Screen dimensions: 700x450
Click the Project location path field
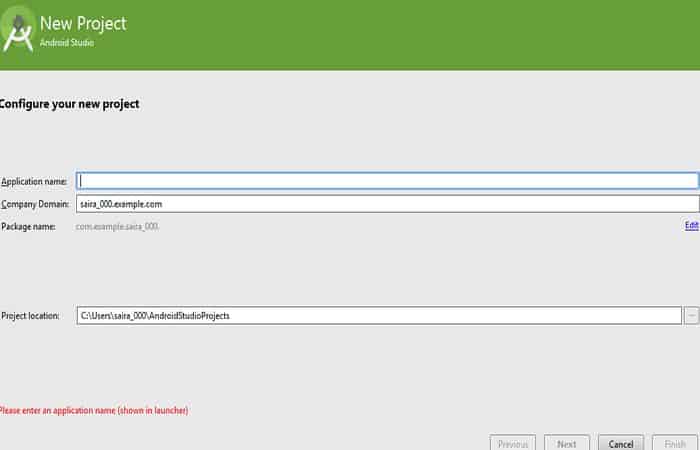tap(379, 316)
